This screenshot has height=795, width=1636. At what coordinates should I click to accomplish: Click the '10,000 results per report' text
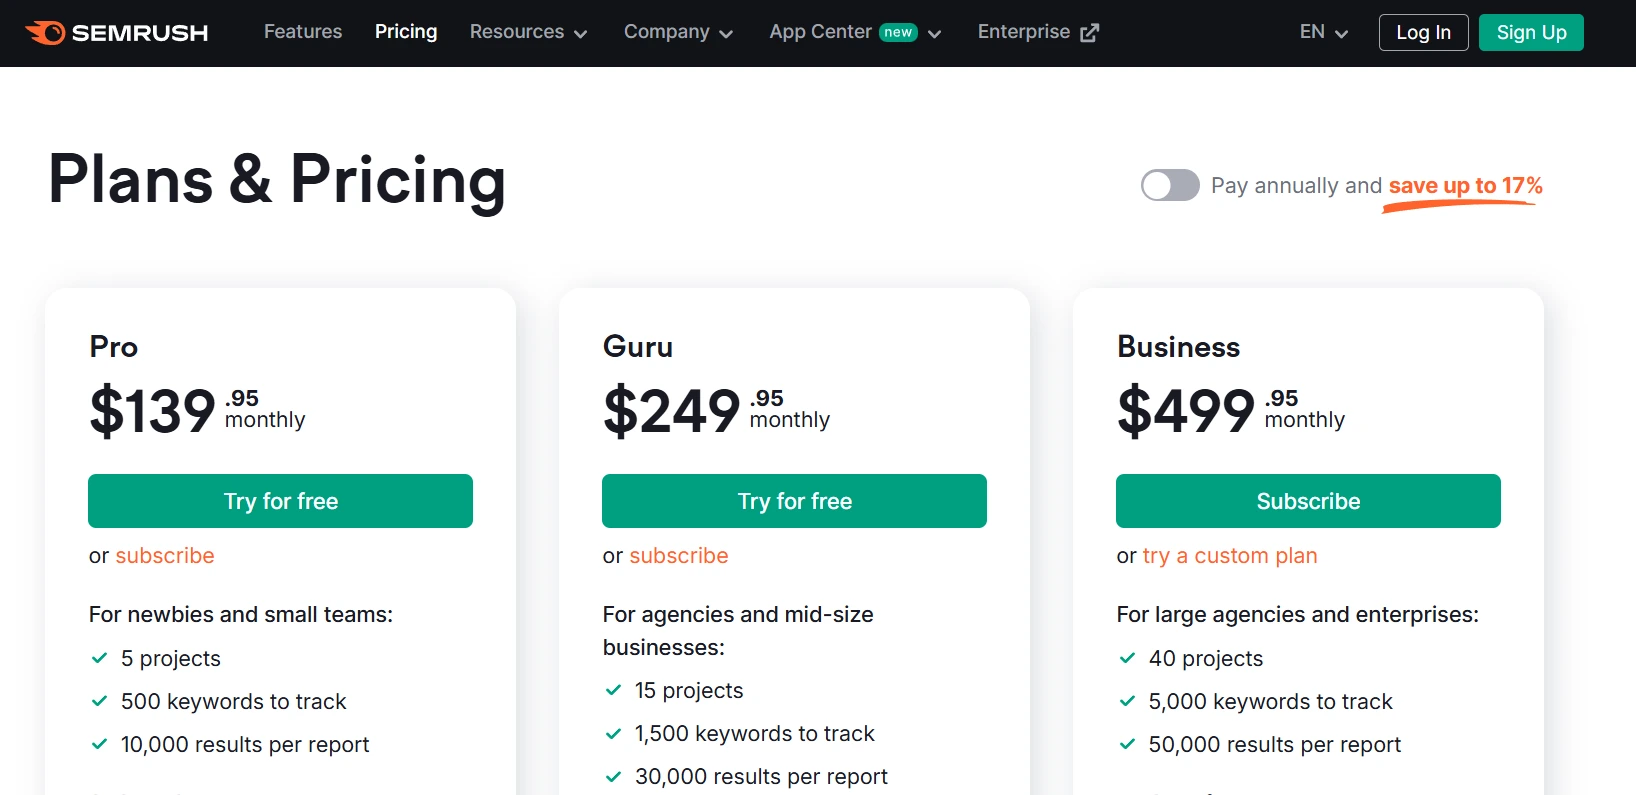pos(245,744)
